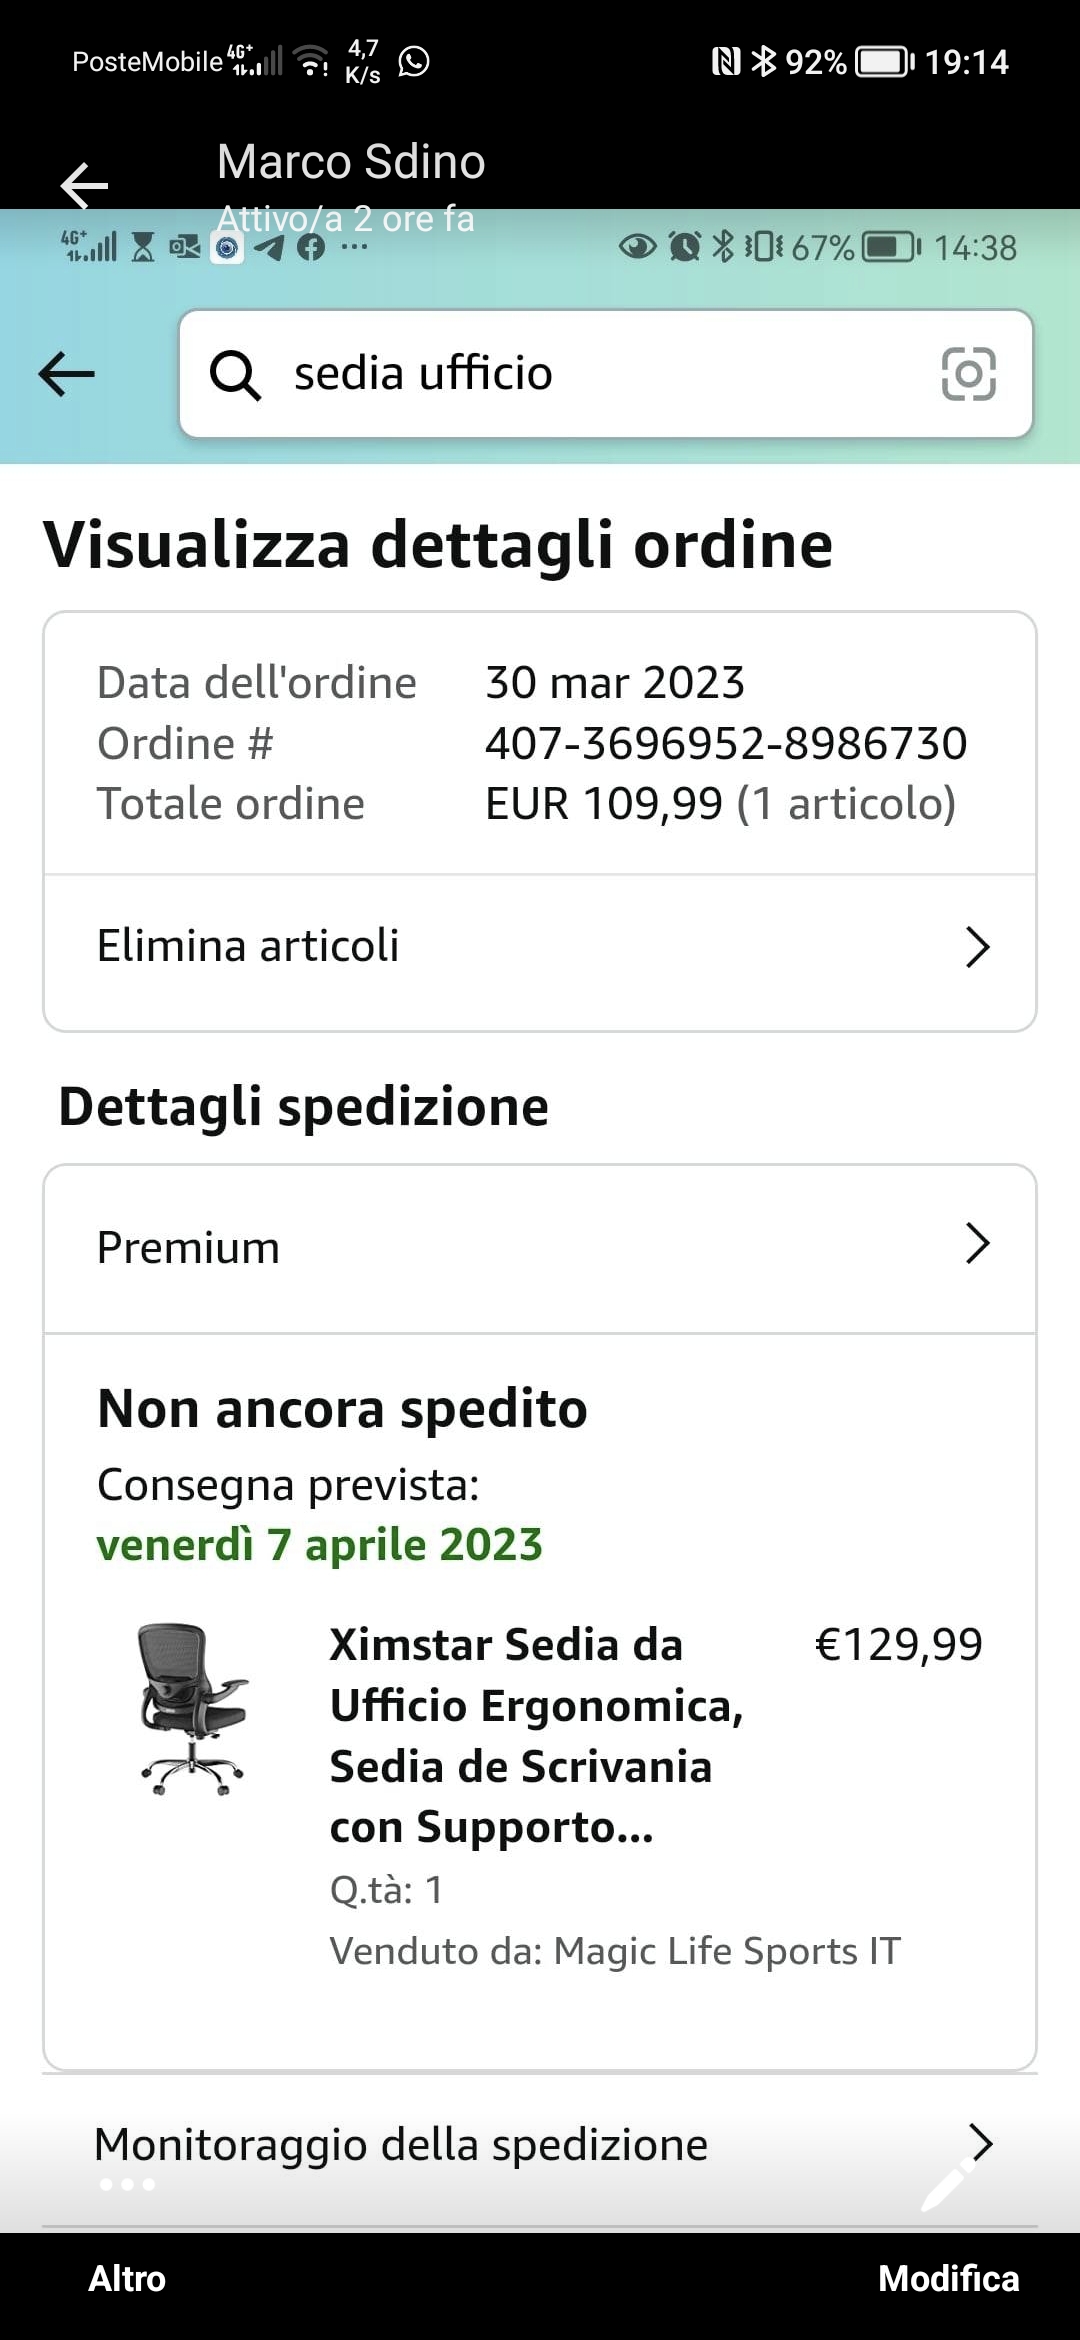
Task: Tap the Bluetooth icon in top status bar
Action: click(764, 61)
